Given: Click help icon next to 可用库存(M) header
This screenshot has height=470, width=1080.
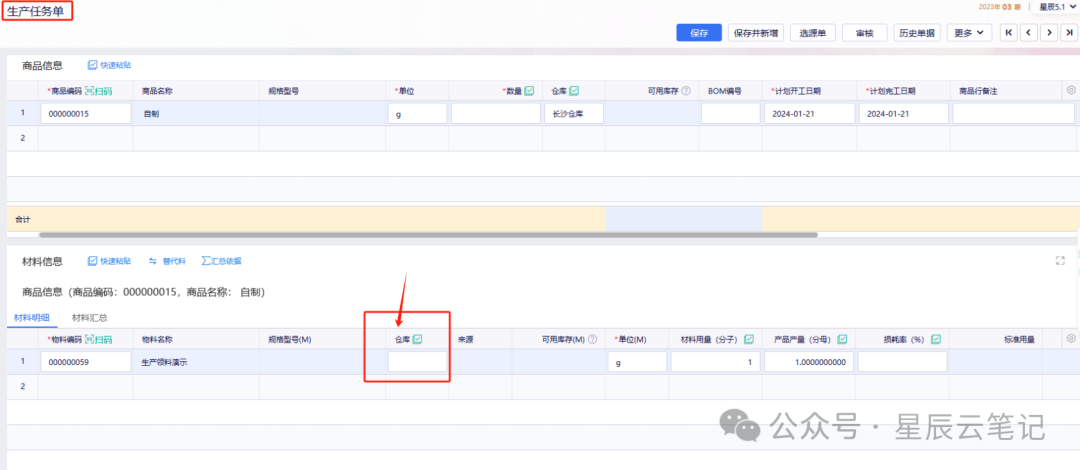Looking at the screenshot, I should tap(592, 340).
